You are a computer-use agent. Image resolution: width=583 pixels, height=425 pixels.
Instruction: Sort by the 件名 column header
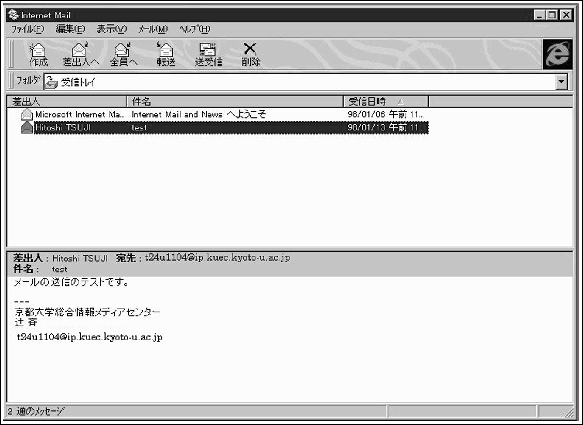pyautogui.click(x=235, y=102)
